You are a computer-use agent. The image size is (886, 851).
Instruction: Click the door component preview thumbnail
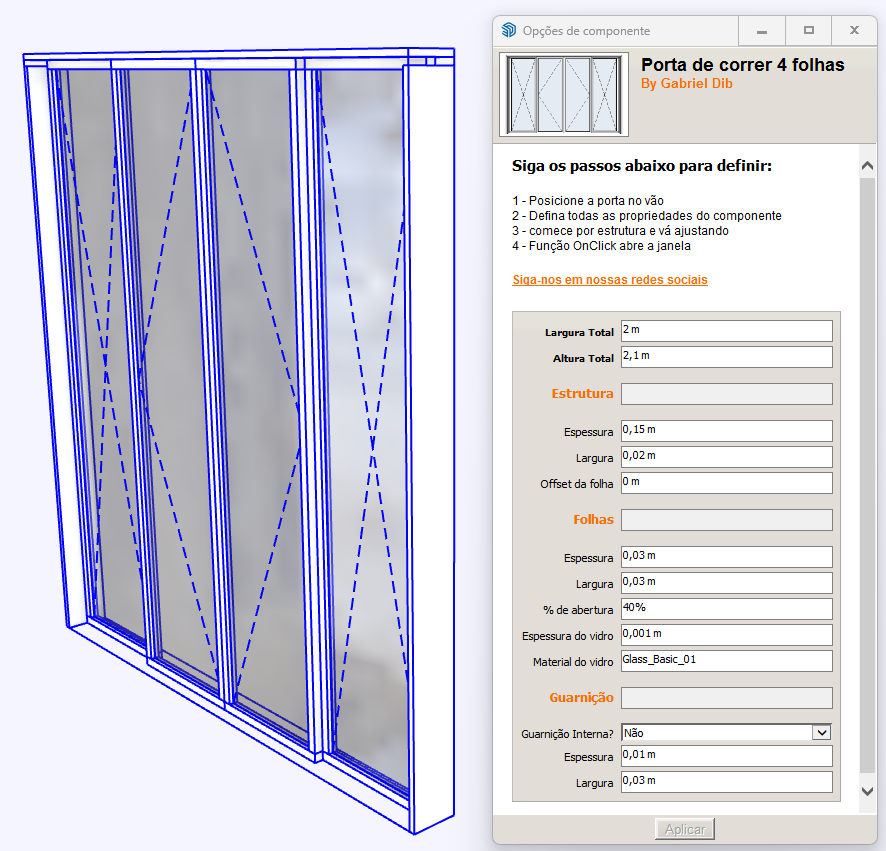click(x=564, y=95)
